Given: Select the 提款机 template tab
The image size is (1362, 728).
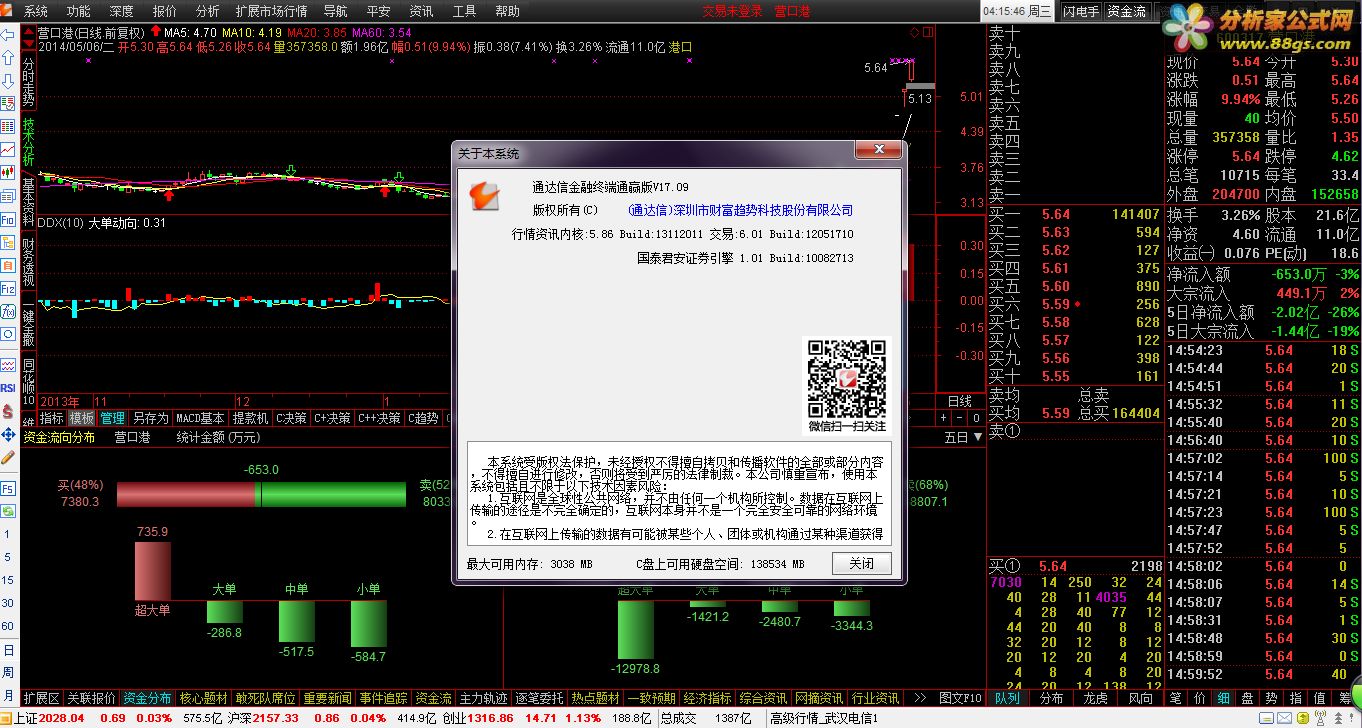Looking at the screenshot, I should pyautogui.click(x=250, y=418).
